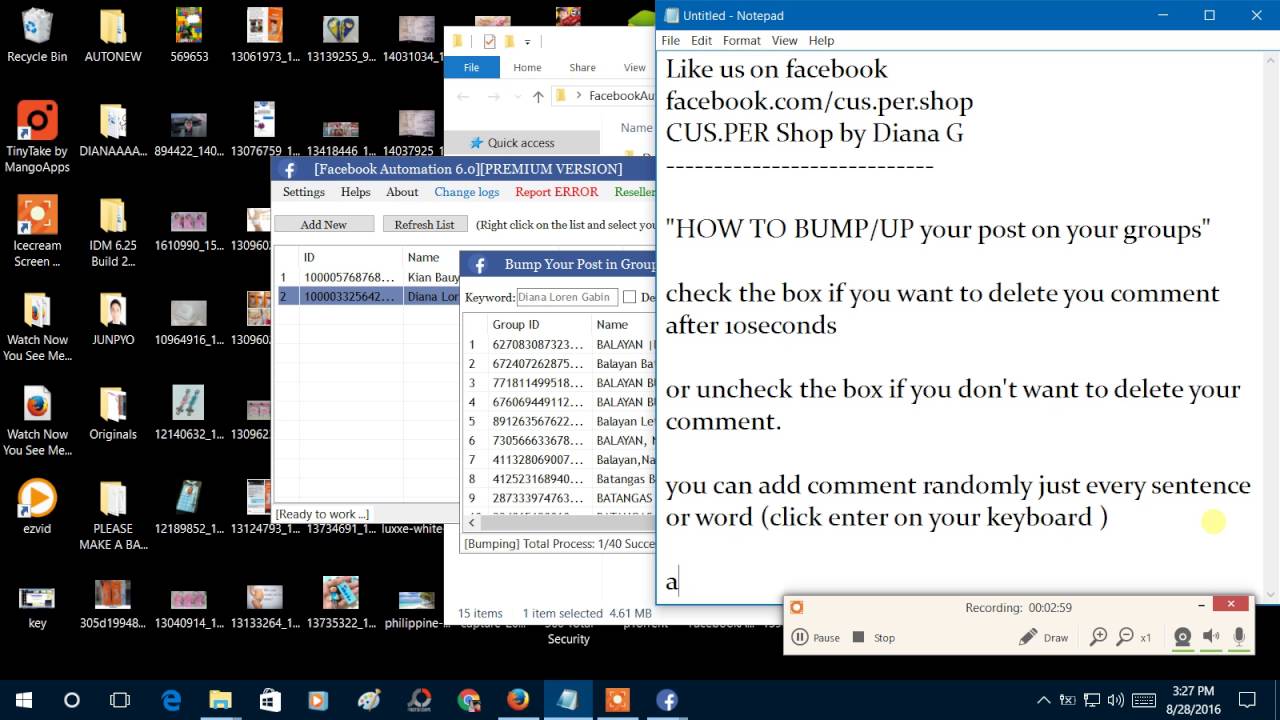Launch Microsoft Edge from taskbar
The image size is (1280, 720).
[171, 700]
